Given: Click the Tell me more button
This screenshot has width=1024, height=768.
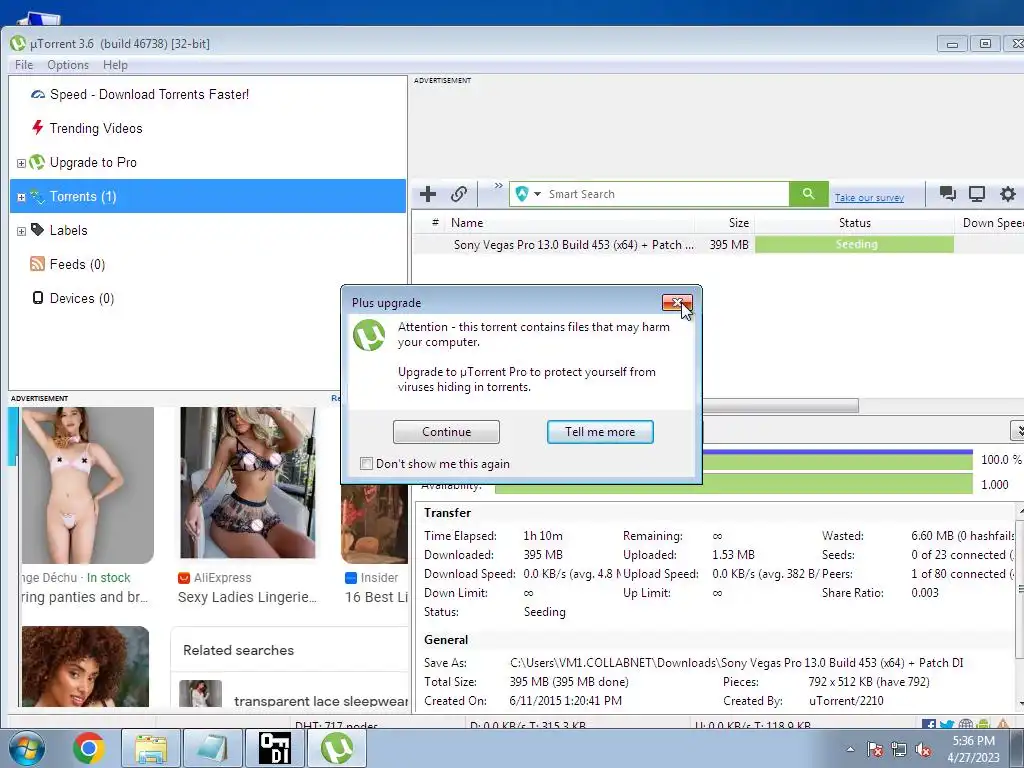Looking at the screenshot, I should pos(600,432).
